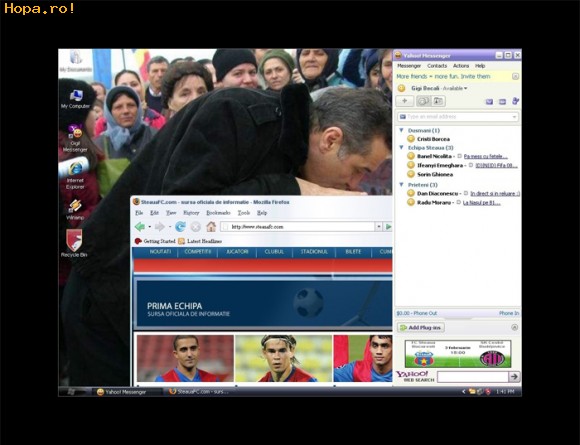Open Firefox History menu
This screenshot has height=445, width=580.
point(191,213)
